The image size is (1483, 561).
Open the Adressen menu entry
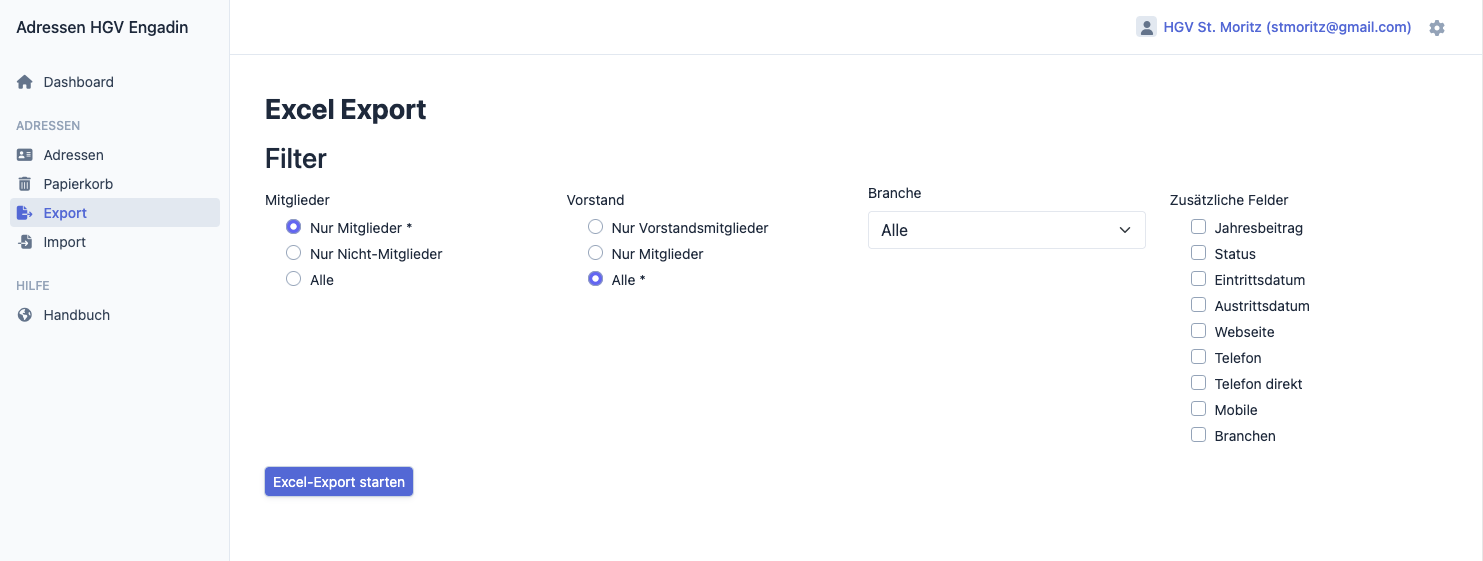pos(74,155)
